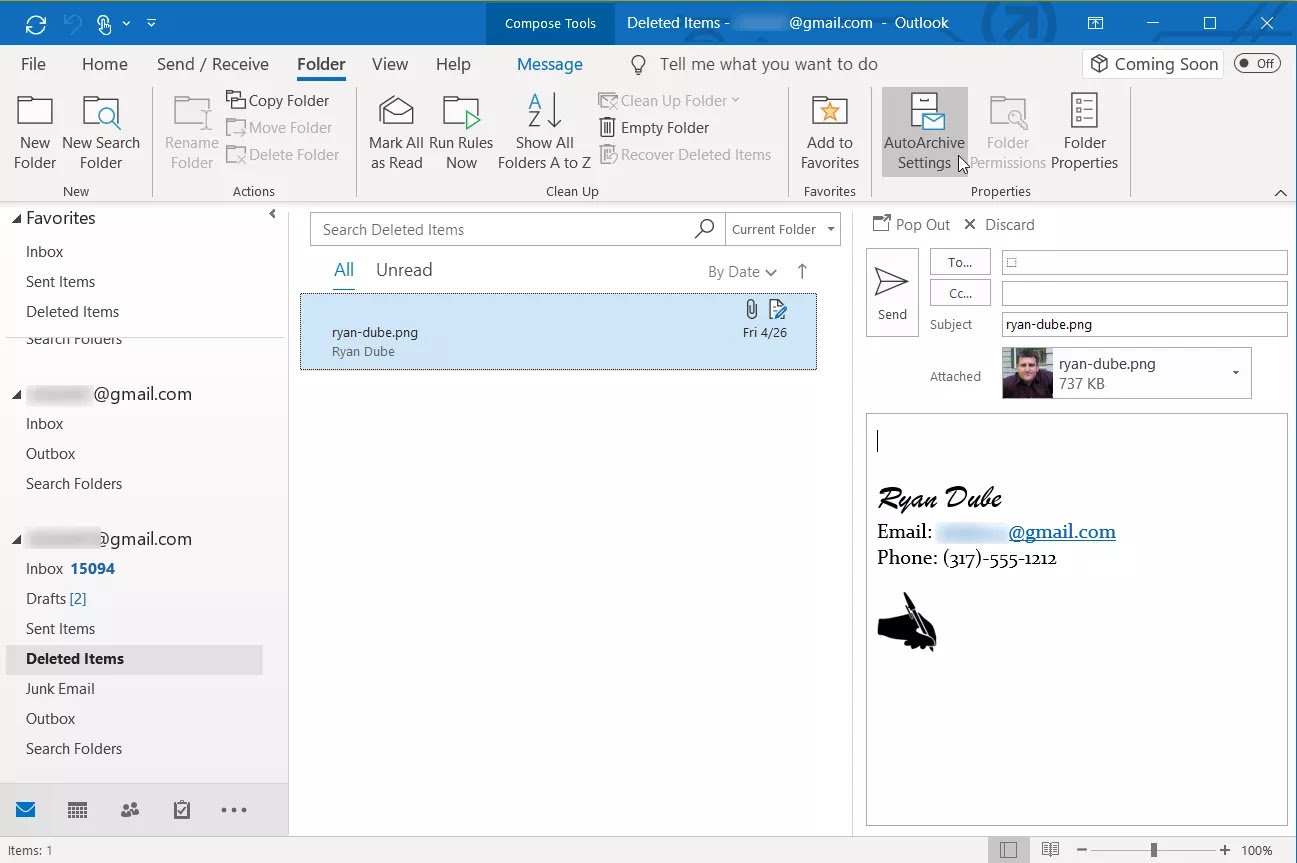Open AutoArchive Settings
Viewport: 1297px width, 863px height.
click(x=924, y=133)
